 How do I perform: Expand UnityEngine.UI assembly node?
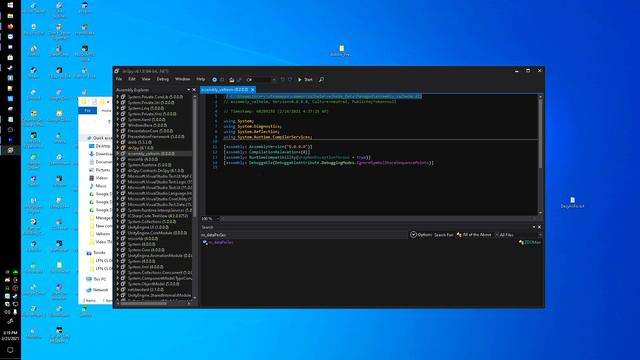click(x=118, y=227)
